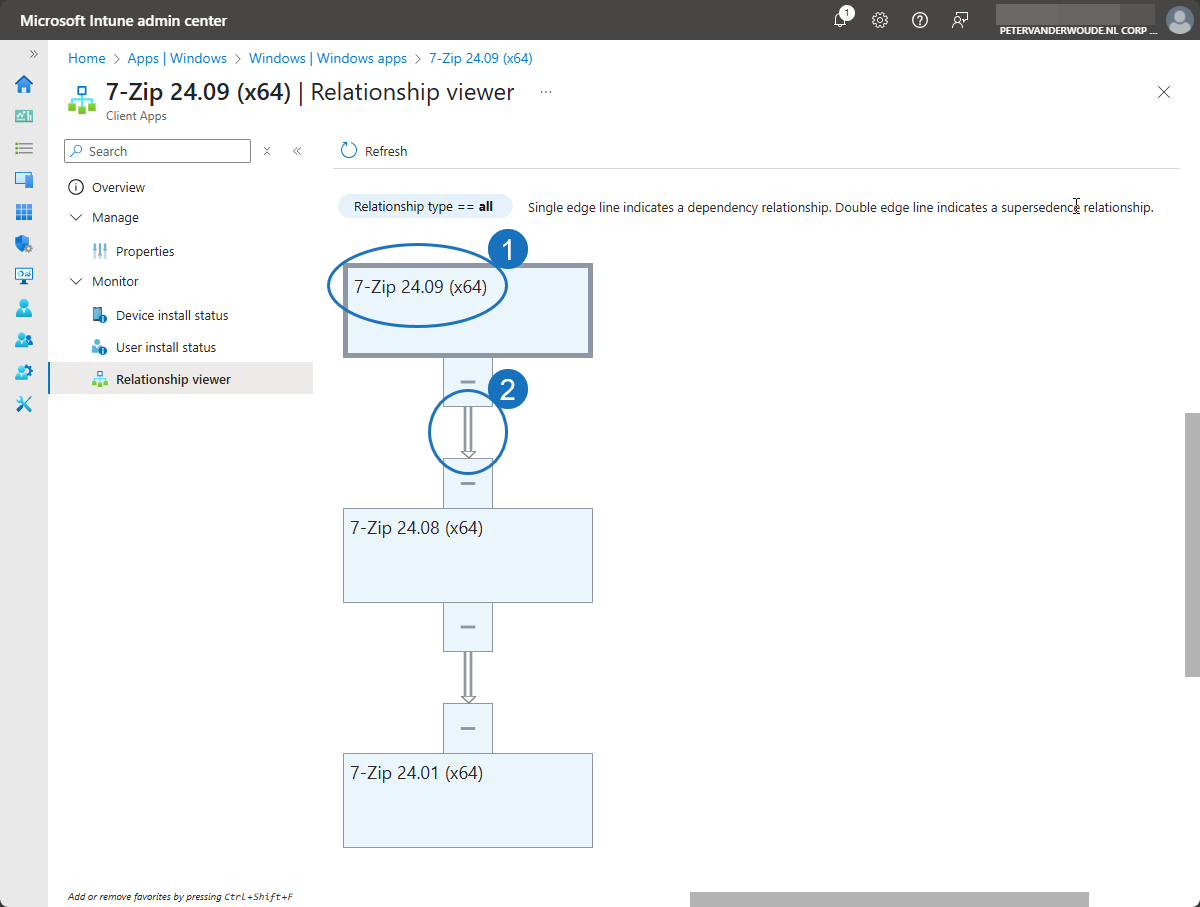Open feedback icon in header
The width and height of the screenshot is (1200, 907).
(x=960, y=20)
